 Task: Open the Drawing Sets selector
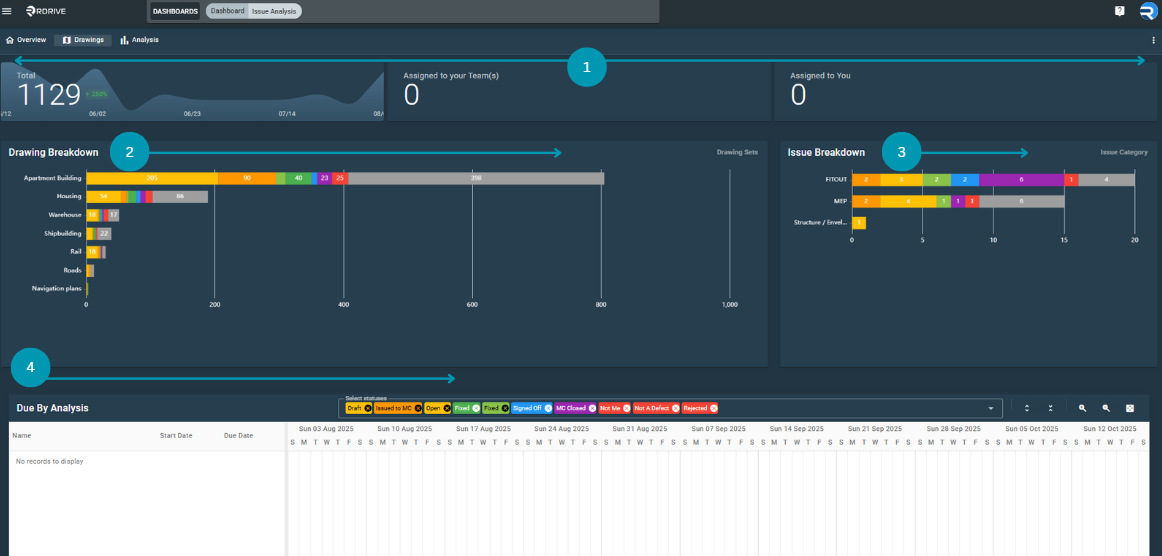pos(737,152)
